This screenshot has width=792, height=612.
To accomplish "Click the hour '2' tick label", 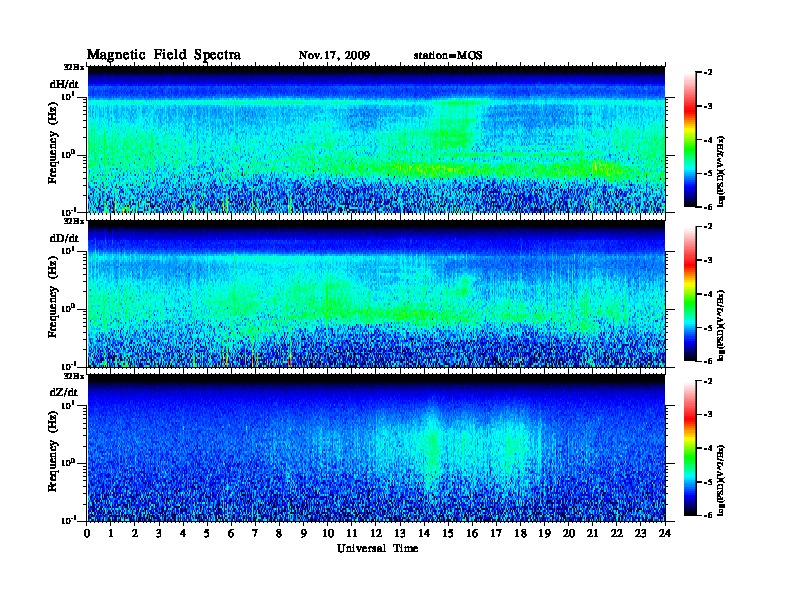I will [135, 533].
